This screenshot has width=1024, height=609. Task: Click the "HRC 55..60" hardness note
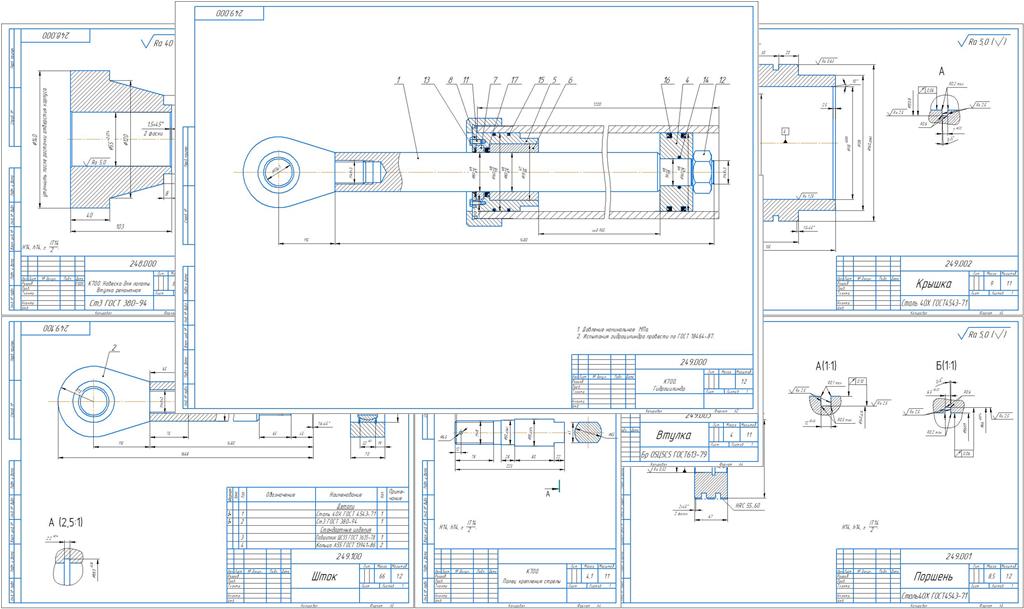pyautogui.click(x=748, y=505)
